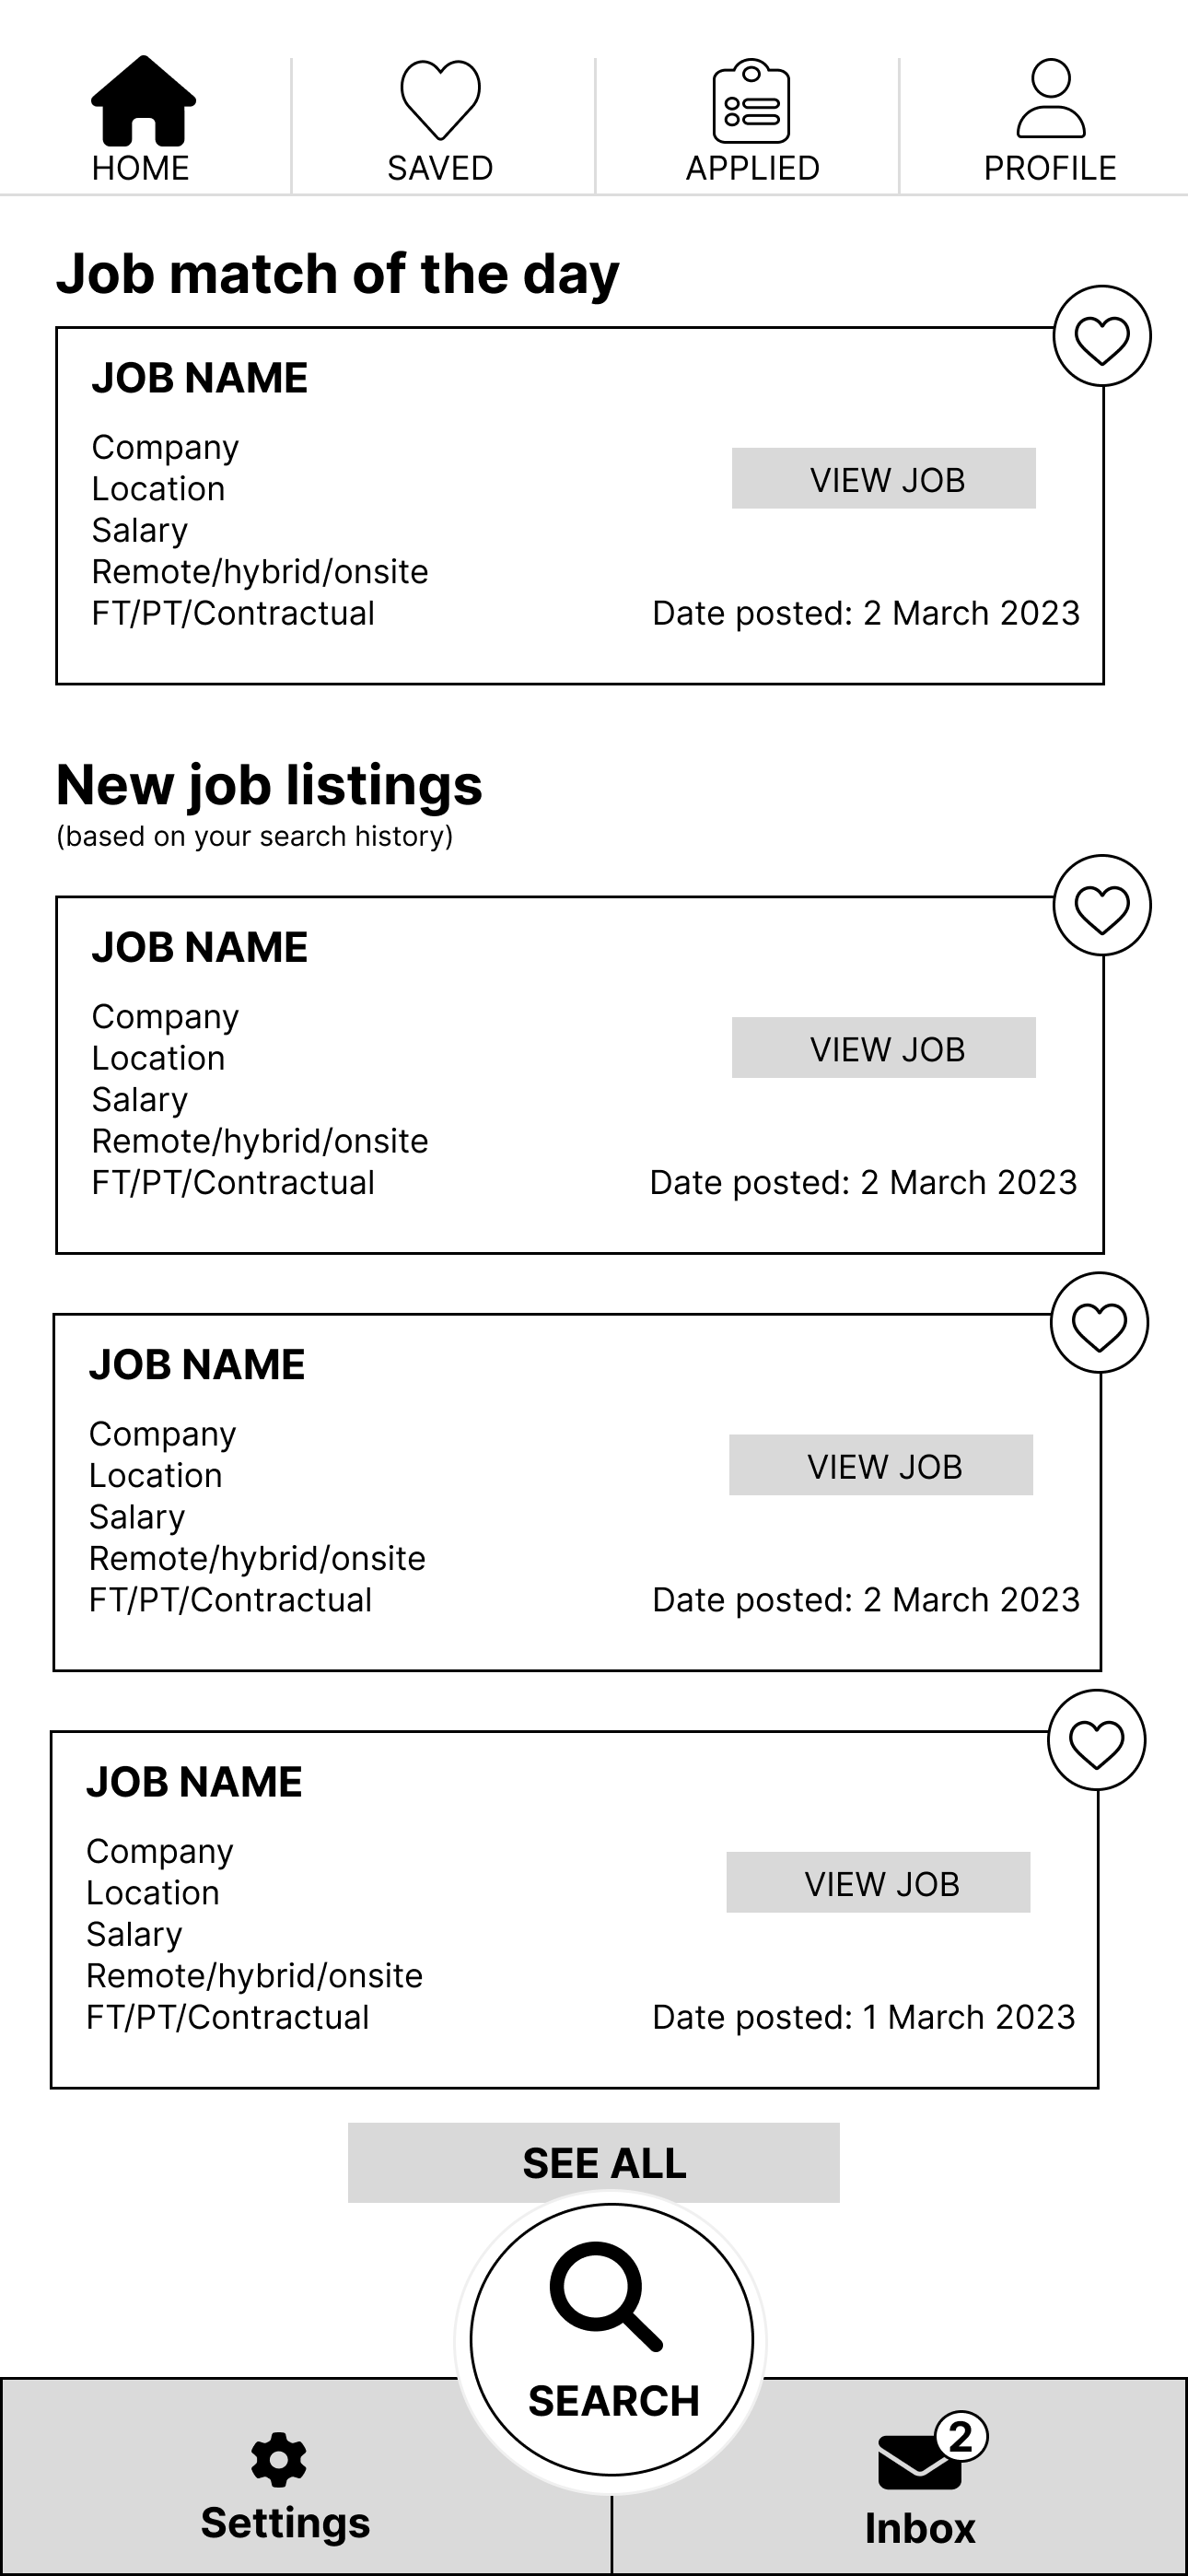The width and height of the screenshot is (1188, 2576).
Task: Open the Profile person icon
Action: (1050, 98)
